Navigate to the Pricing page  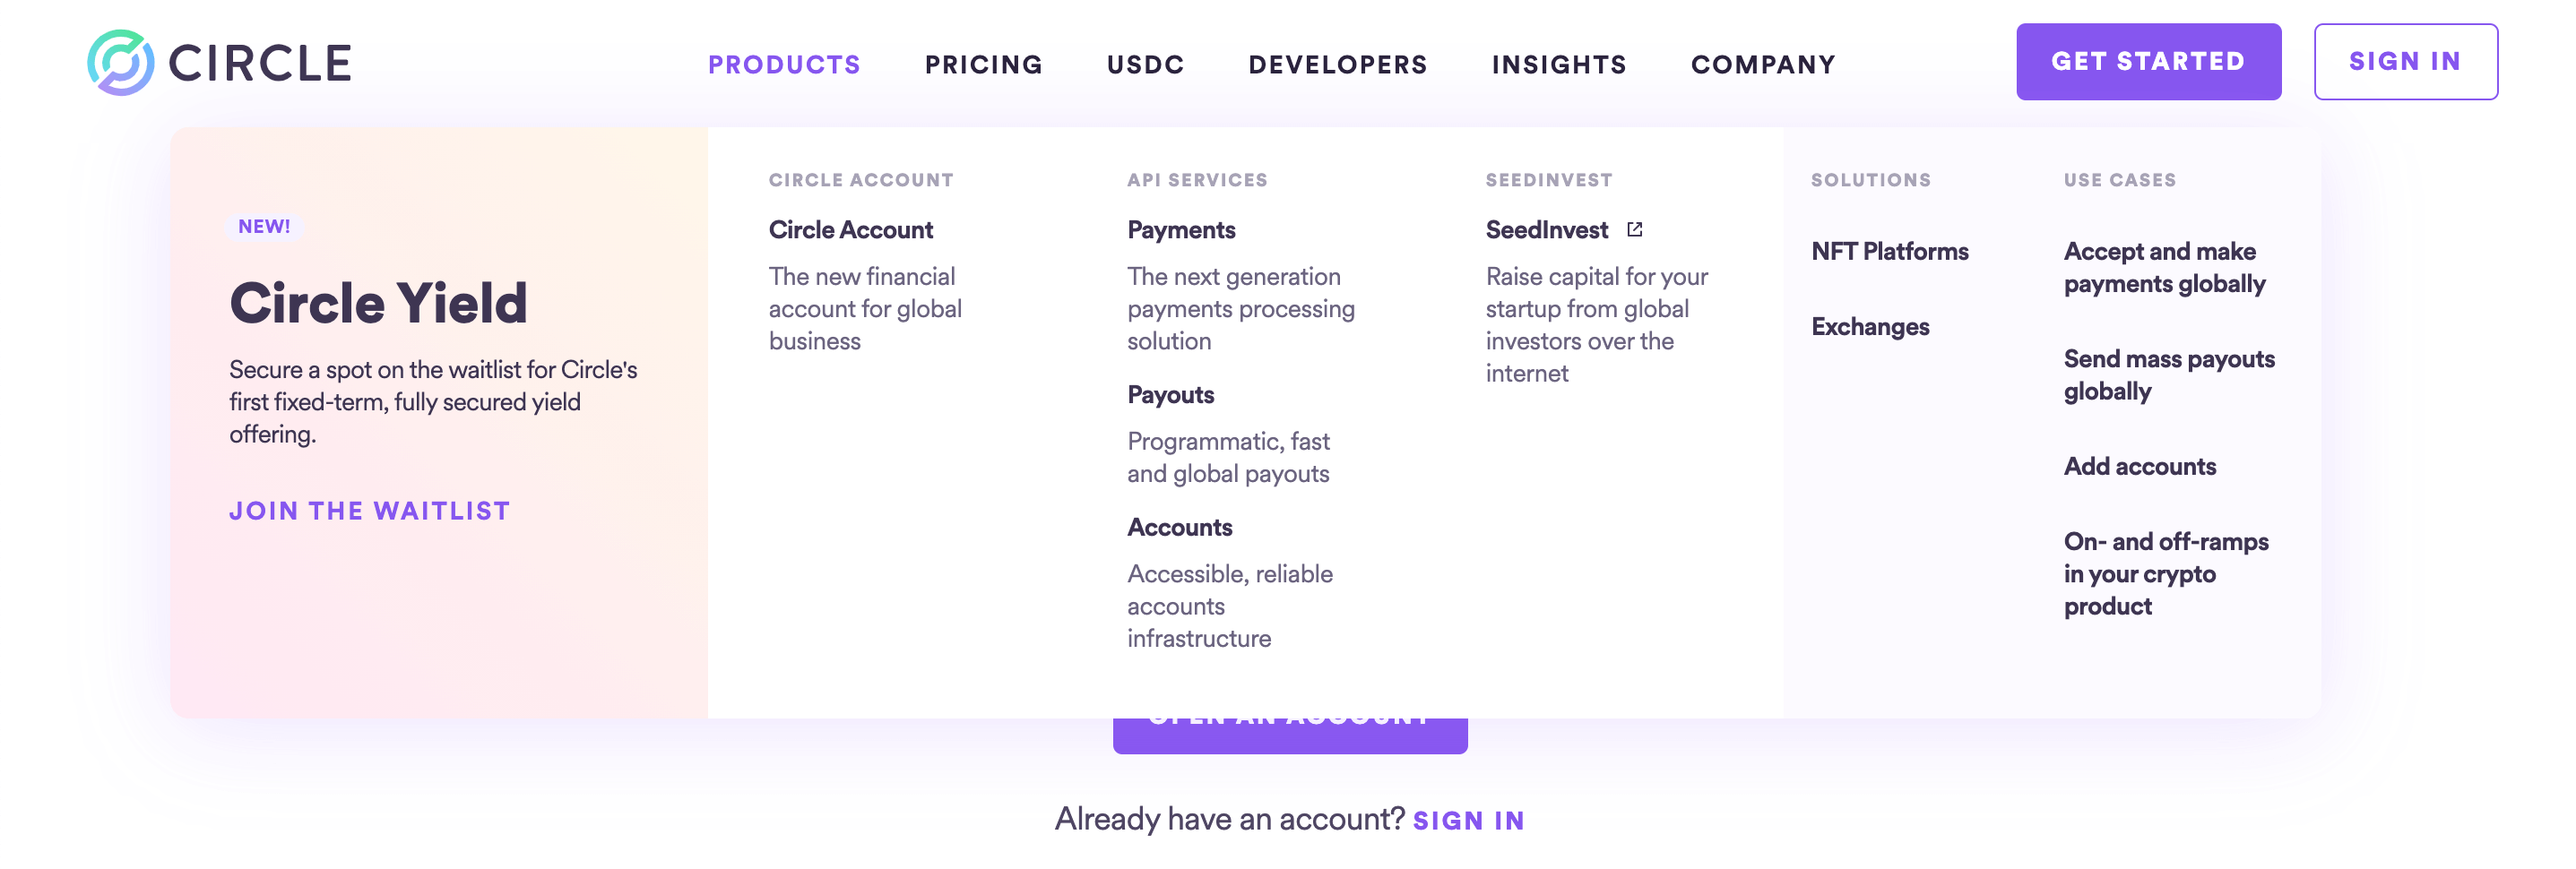point(984,63)
